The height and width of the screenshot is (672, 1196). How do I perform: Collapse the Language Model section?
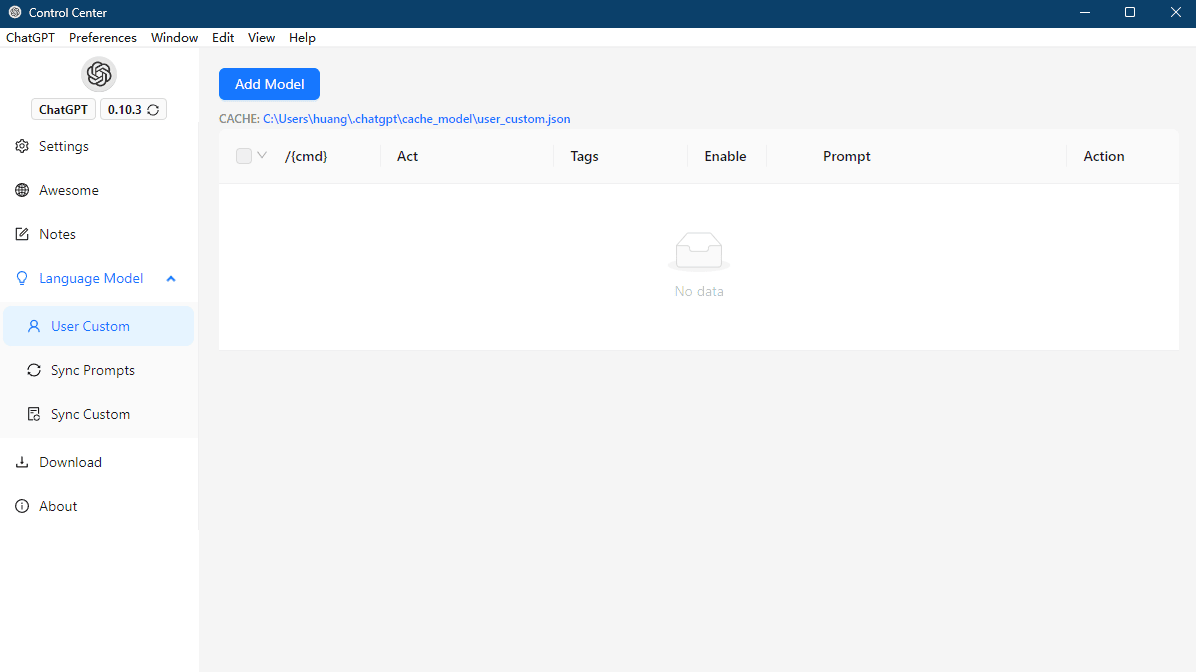click(x=171, y=278)
